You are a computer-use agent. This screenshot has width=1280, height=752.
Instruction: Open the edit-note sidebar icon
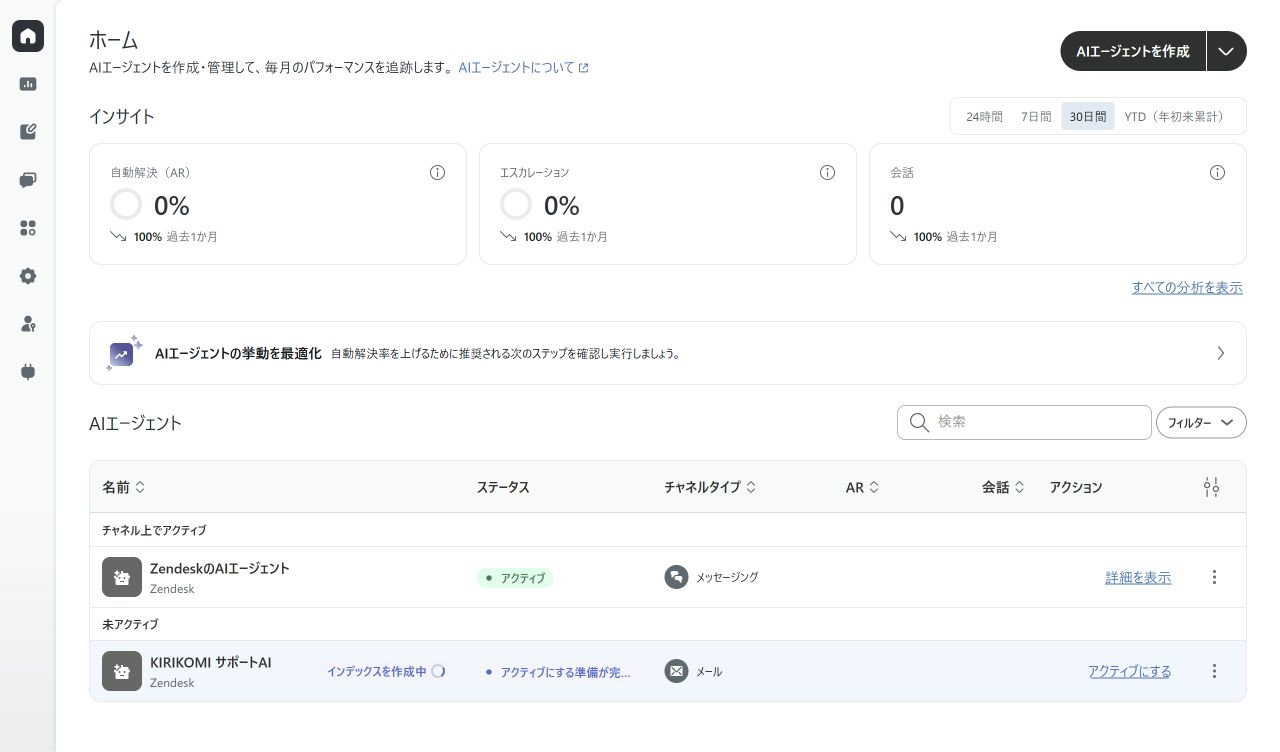click(28, 132)
